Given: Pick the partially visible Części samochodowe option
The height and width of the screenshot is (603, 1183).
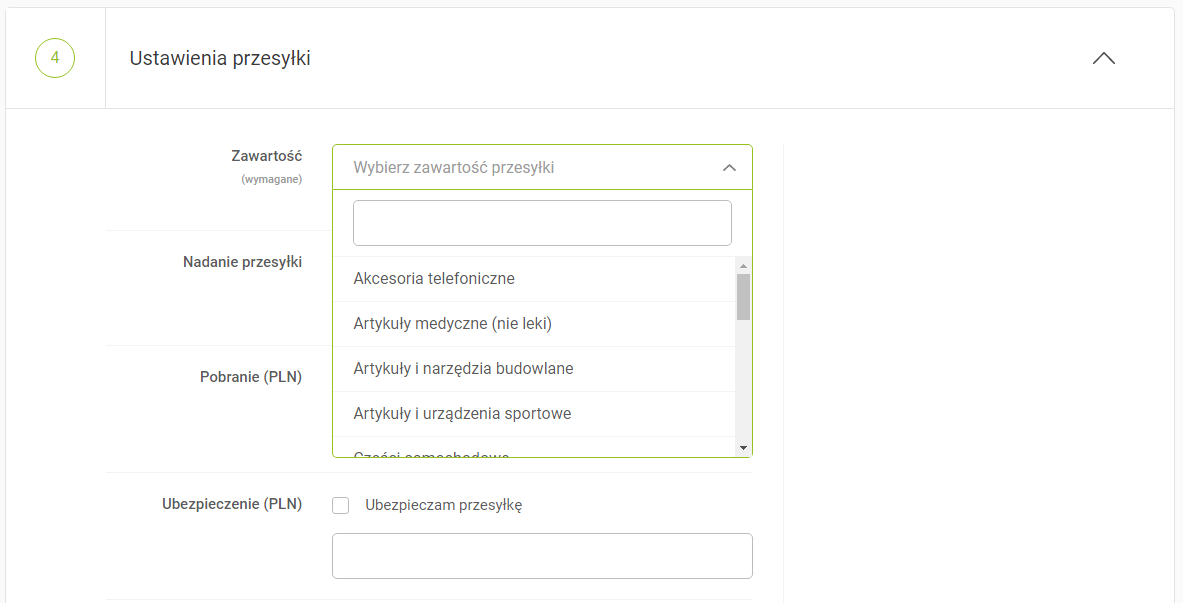Looking at the screenshot, I should point(432,453).
